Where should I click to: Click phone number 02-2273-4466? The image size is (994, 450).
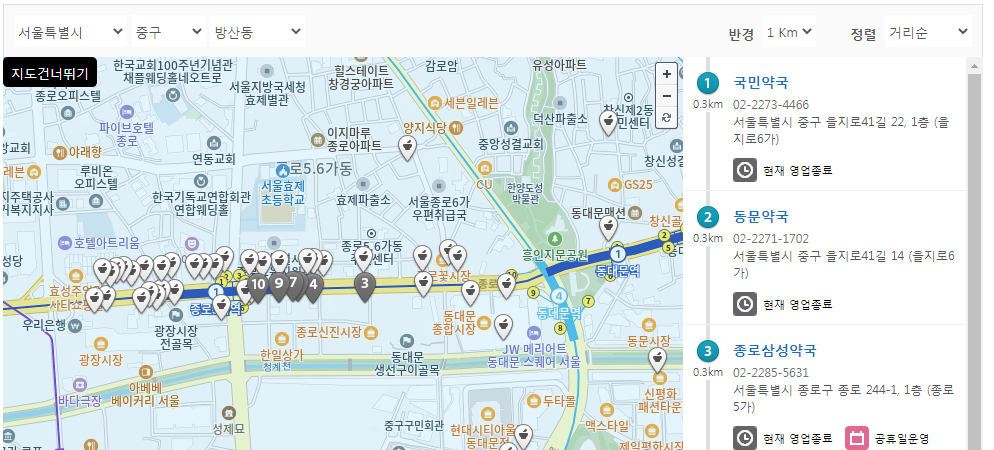click(x=771, y=105)
